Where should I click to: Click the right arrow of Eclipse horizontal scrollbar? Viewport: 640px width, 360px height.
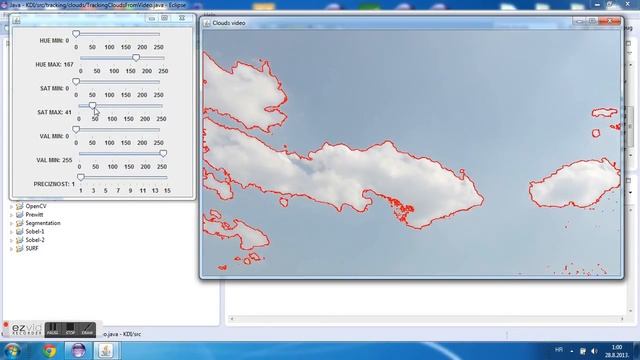tap(622, 319)
